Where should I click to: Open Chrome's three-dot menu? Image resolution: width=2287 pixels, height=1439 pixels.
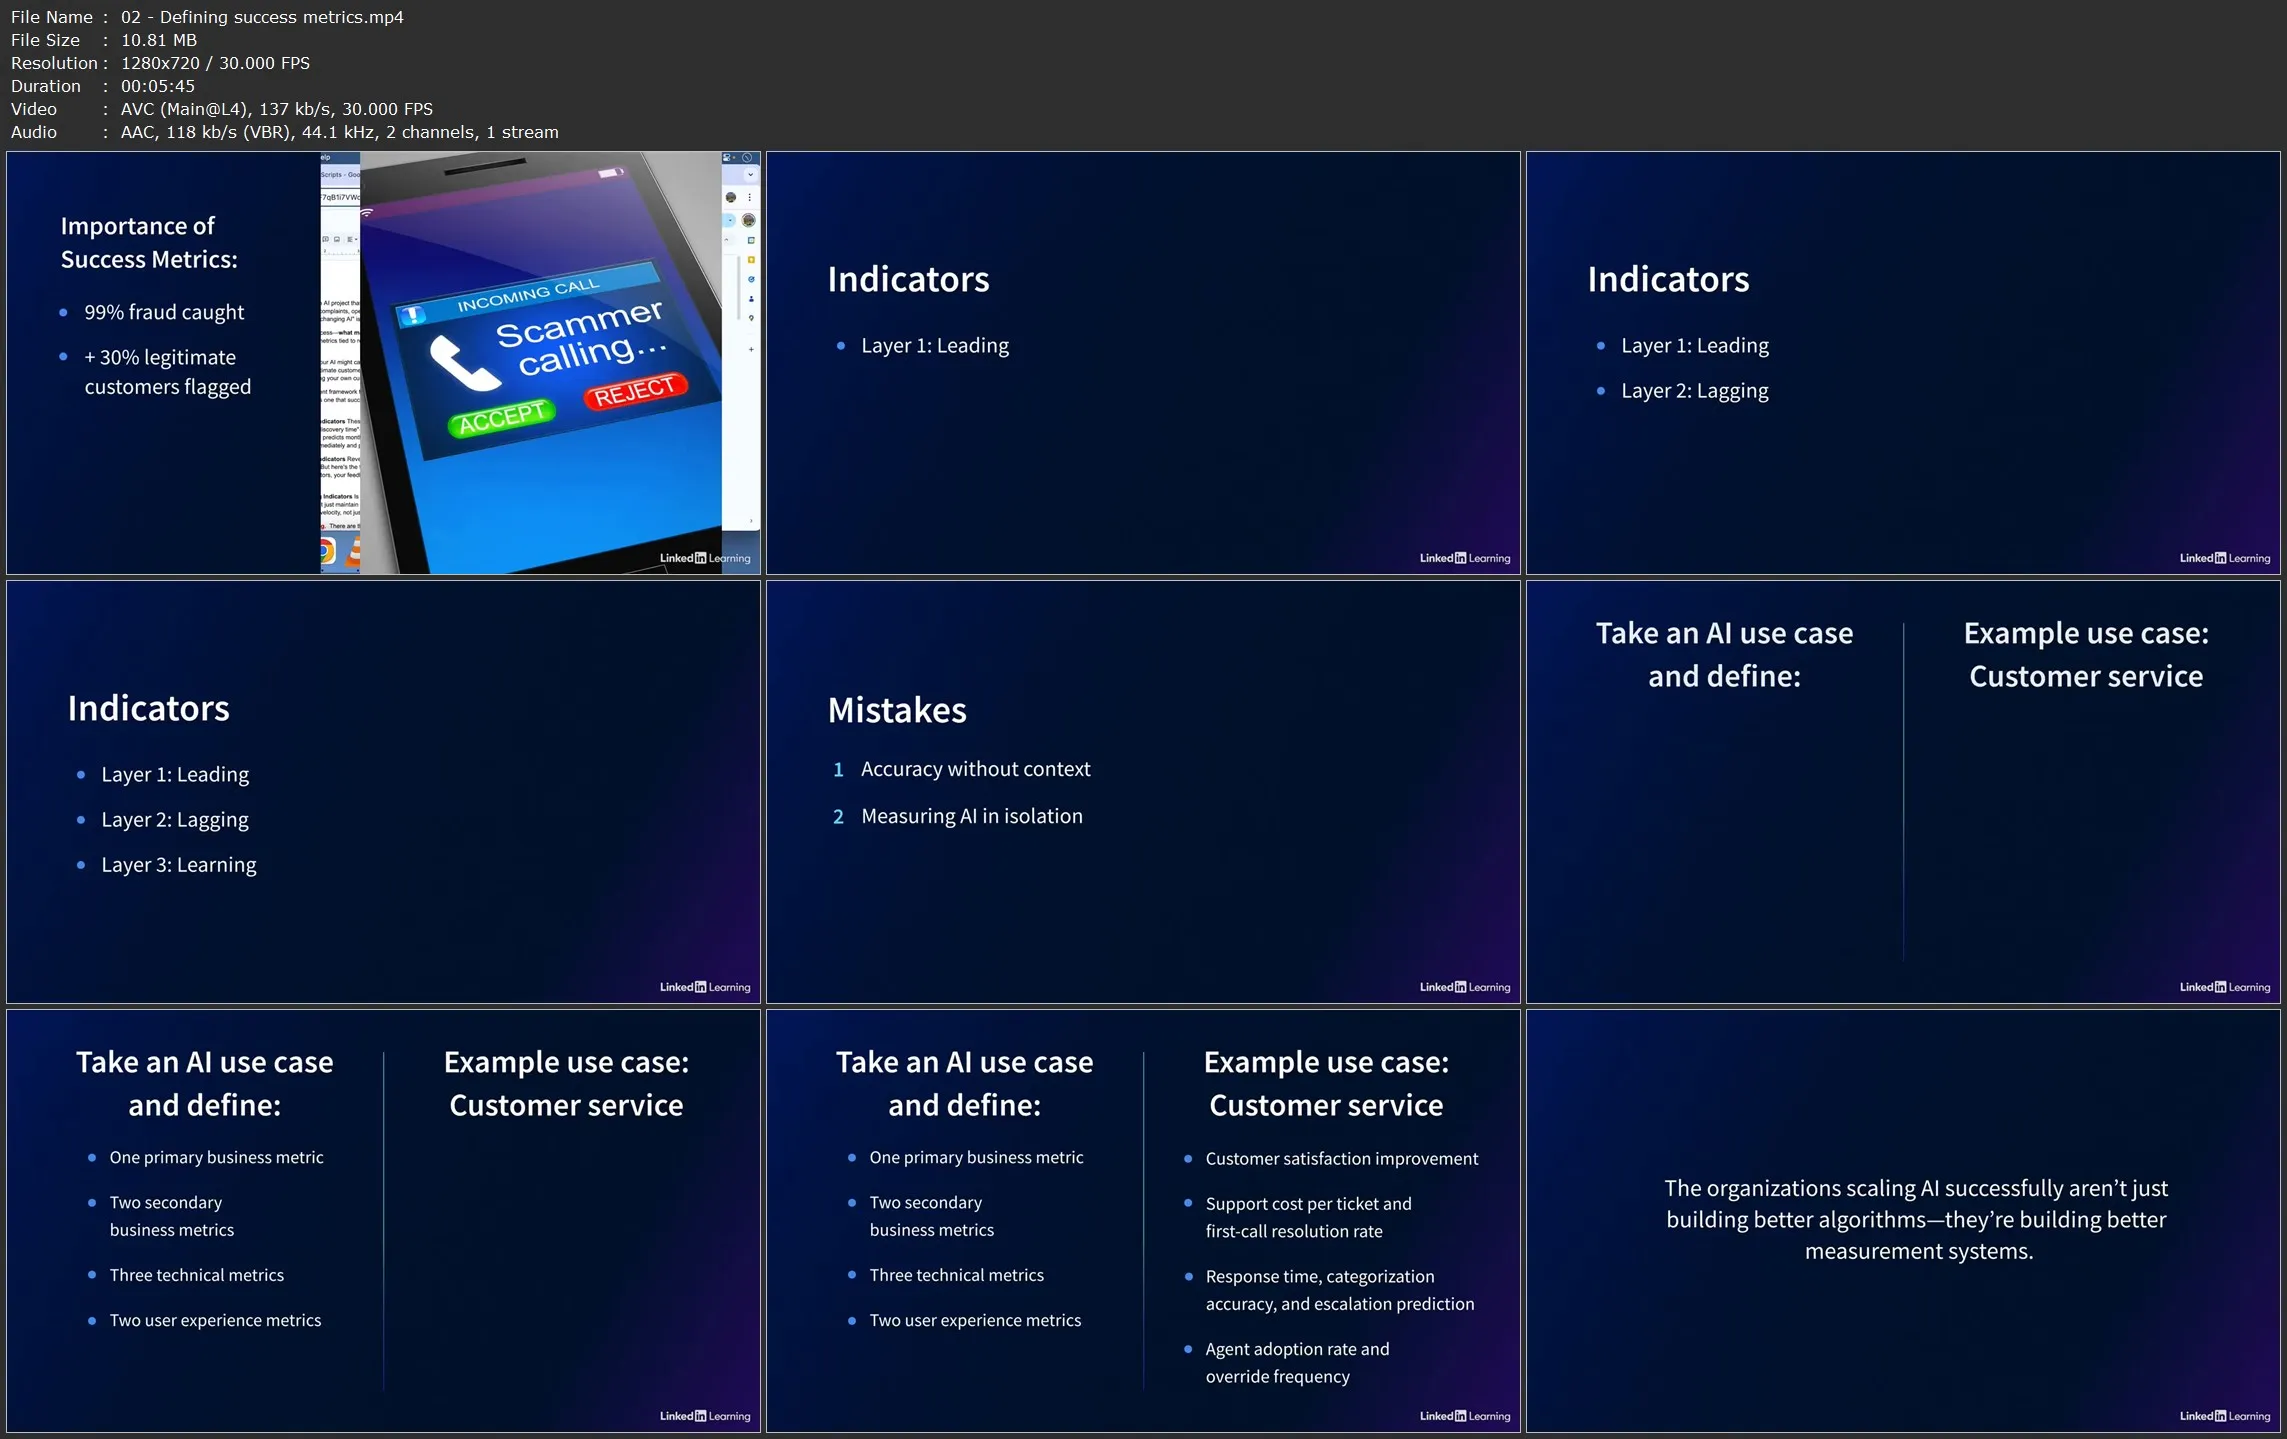pyautogui.click(x=749, y=197)
